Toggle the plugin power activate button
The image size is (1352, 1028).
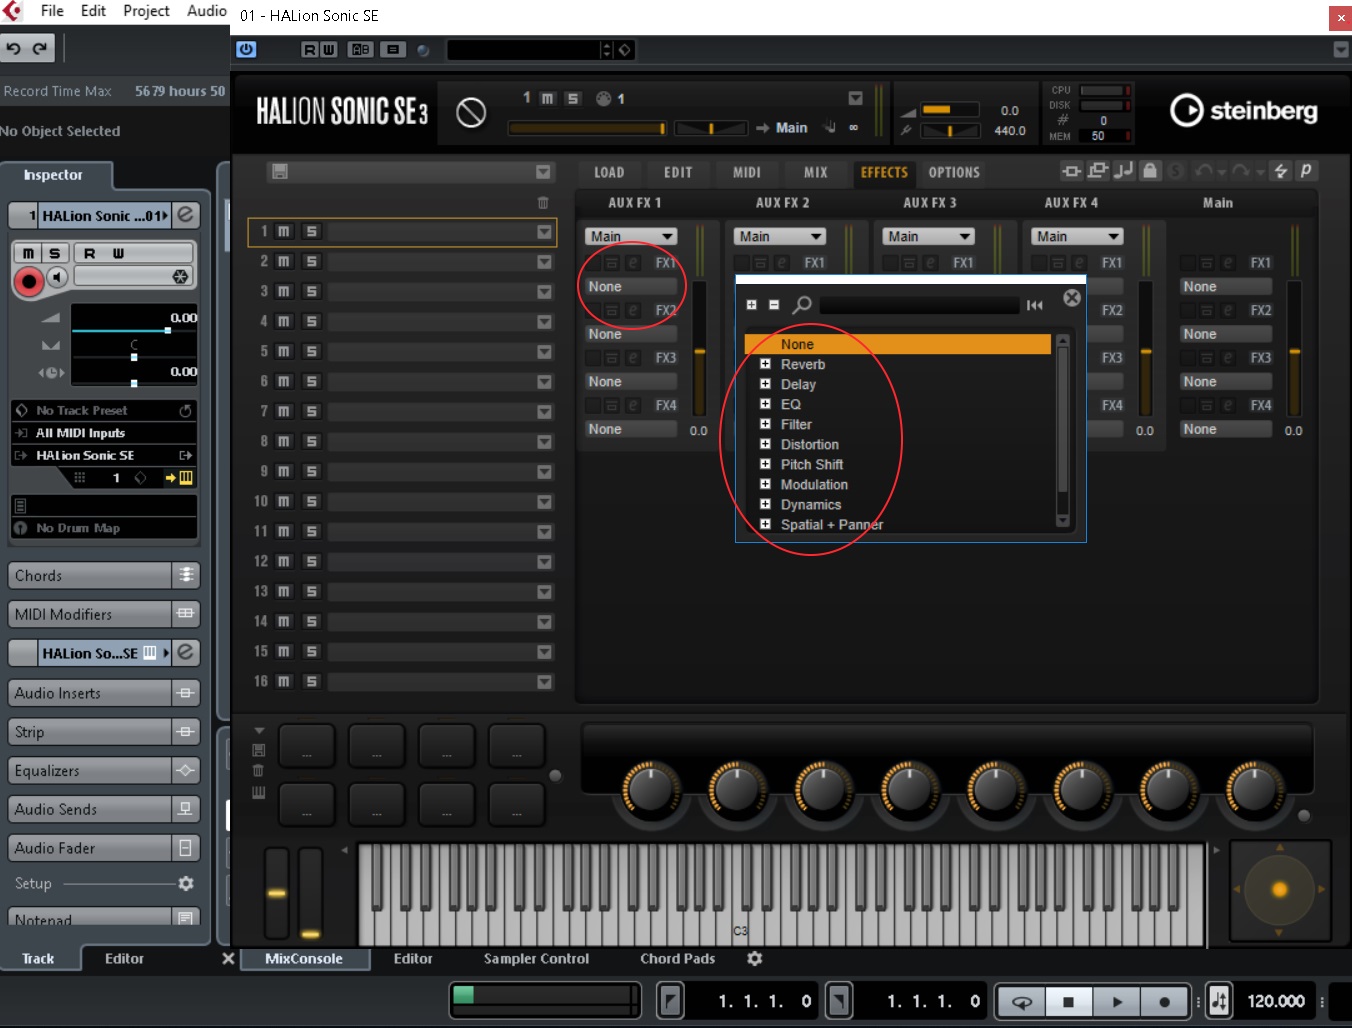point(246,49)
